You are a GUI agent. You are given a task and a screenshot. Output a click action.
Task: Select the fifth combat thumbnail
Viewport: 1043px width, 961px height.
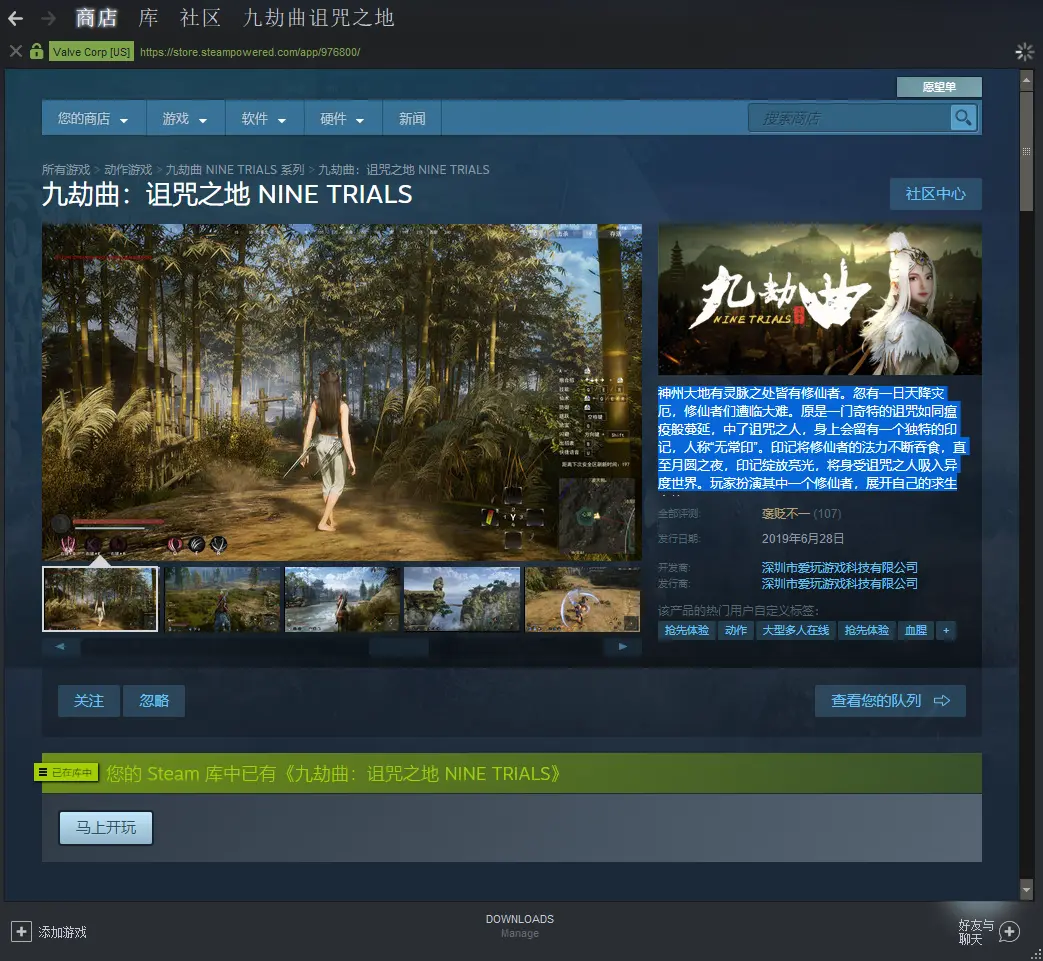click(x=583, y=599)
